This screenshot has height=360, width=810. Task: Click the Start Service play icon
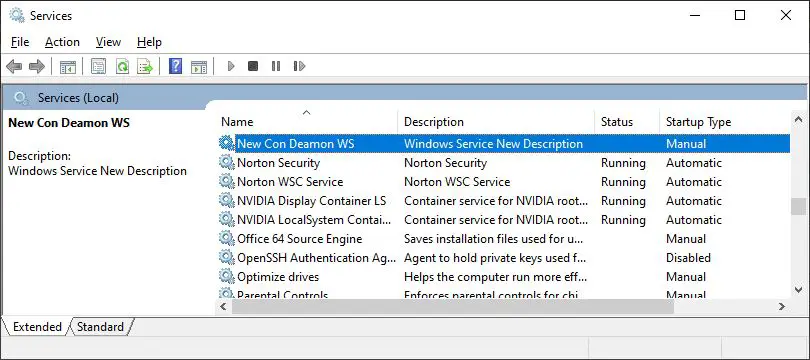(231, 66)
